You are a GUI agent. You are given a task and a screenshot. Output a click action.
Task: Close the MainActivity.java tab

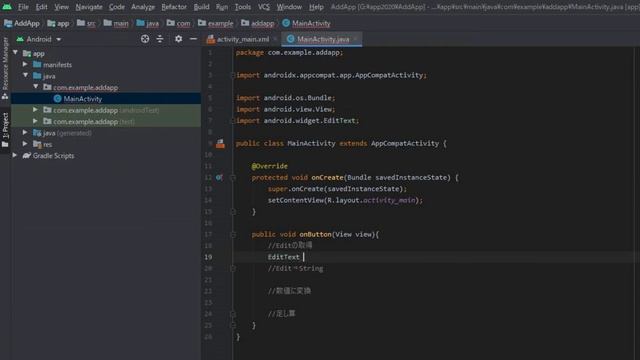[356, 39]
